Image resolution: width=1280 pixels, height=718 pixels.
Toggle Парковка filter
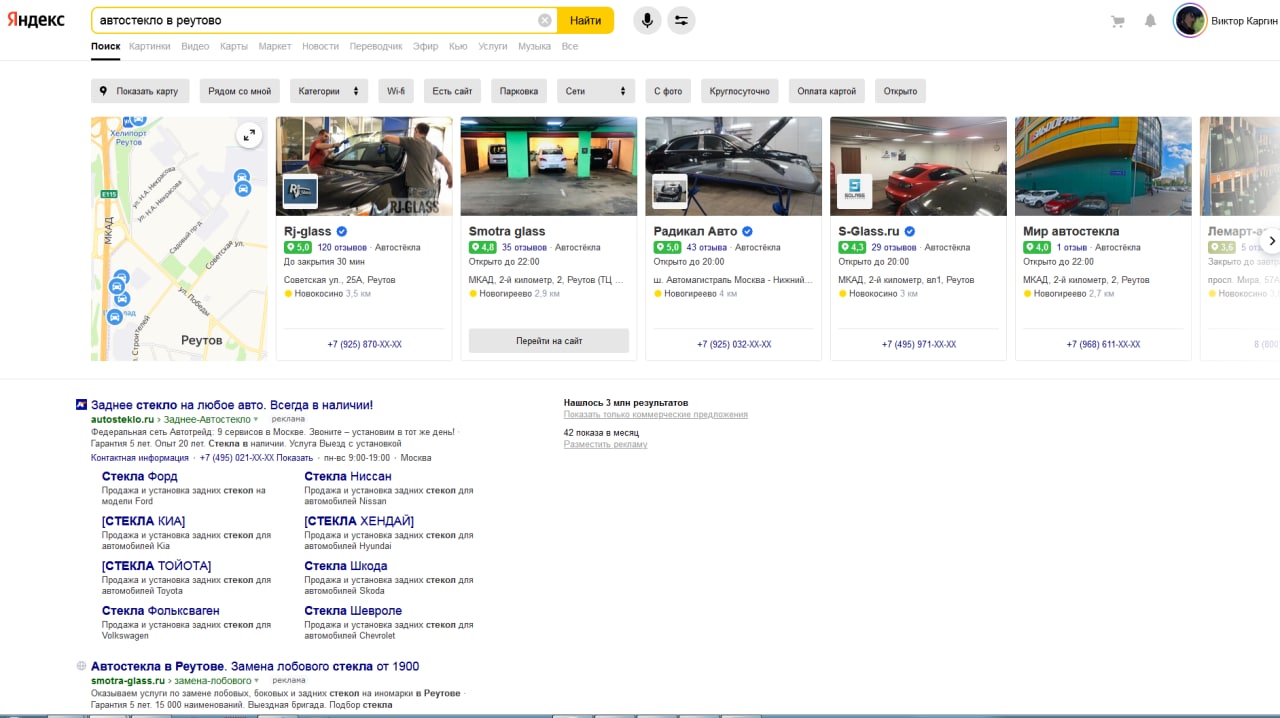[x=519, y=91]
